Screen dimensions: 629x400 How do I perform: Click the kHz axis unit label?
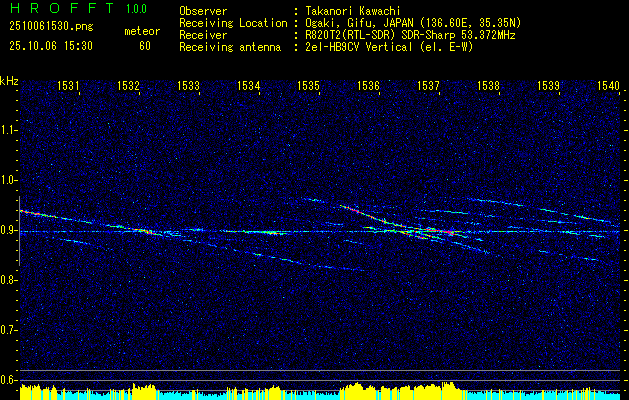(x=9, y=81)
